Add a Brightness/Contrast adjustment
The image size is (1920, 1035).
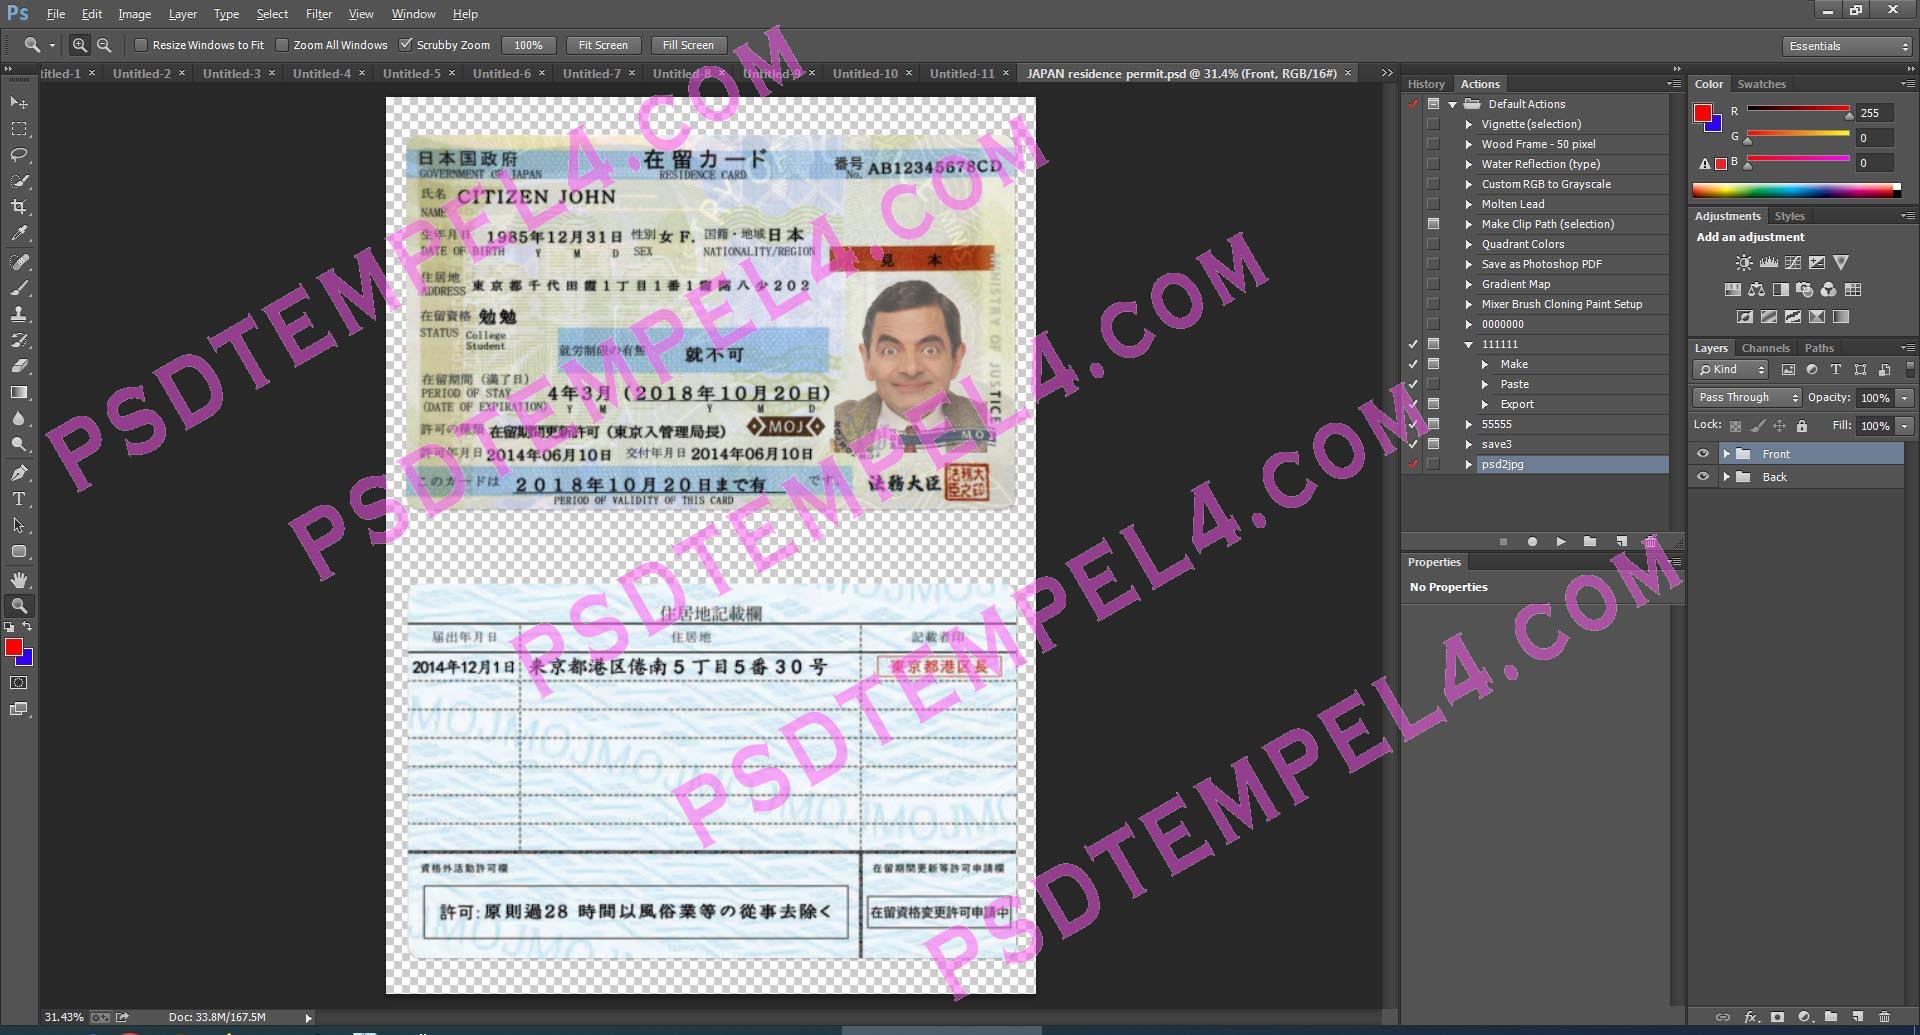(1744, 262)
